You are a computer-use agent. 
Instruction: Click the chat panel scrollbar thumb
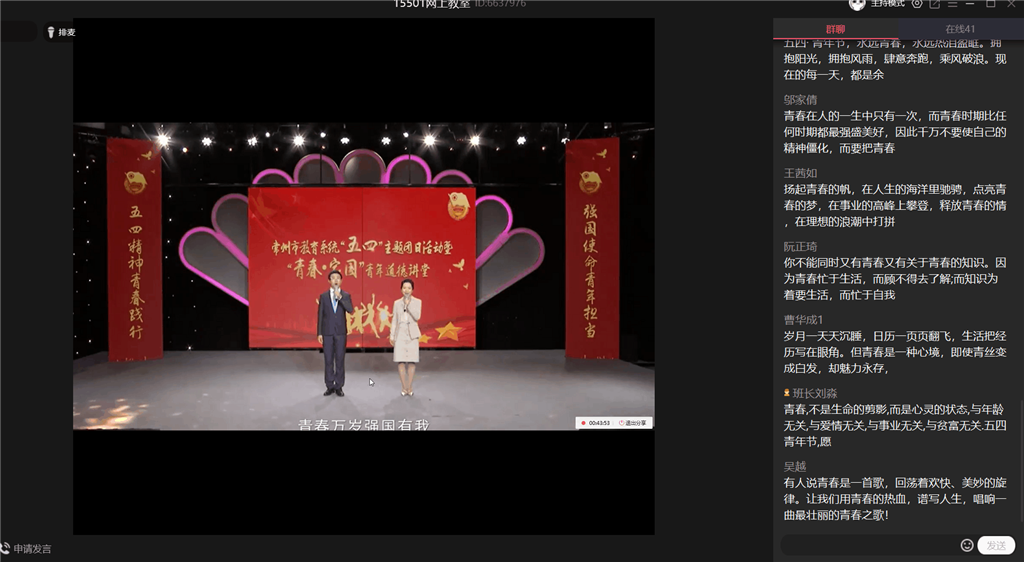coord(1021,462)
